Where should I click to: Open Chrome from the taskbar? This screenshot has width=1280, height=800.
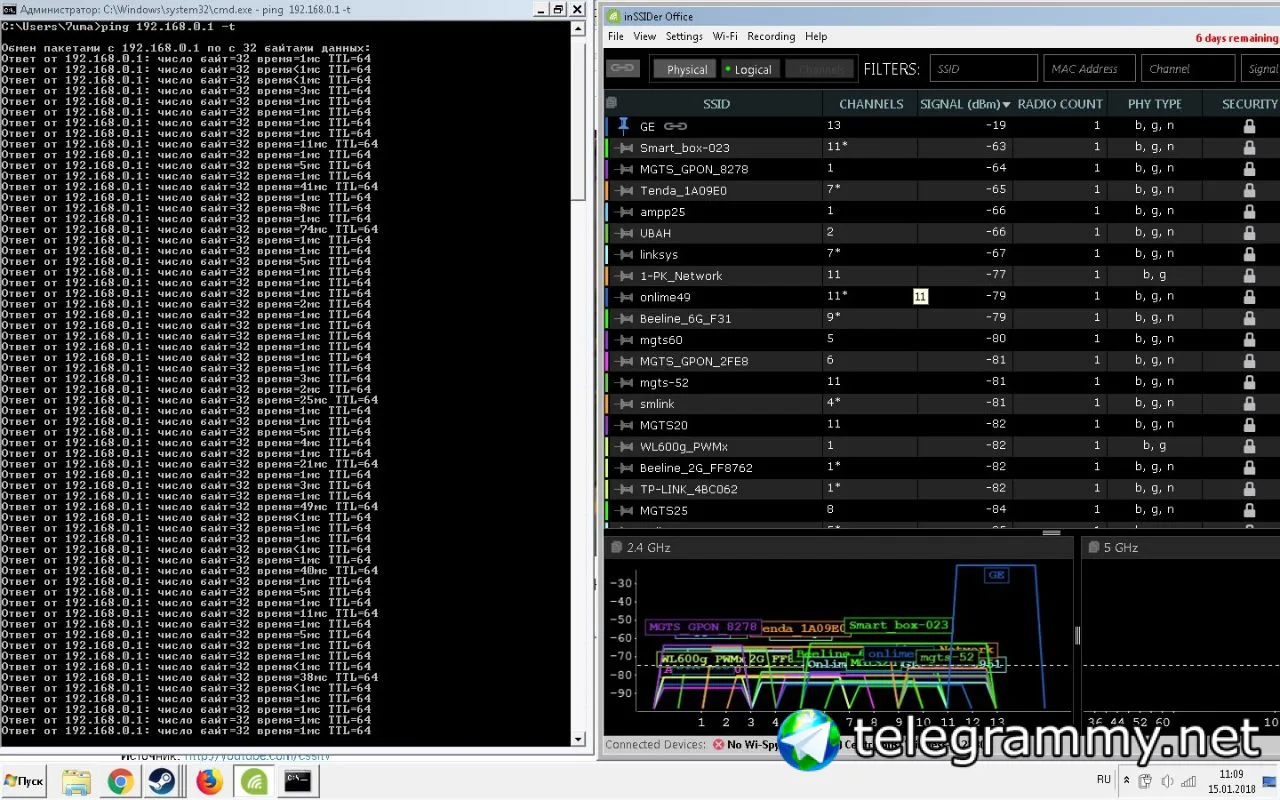120,781
